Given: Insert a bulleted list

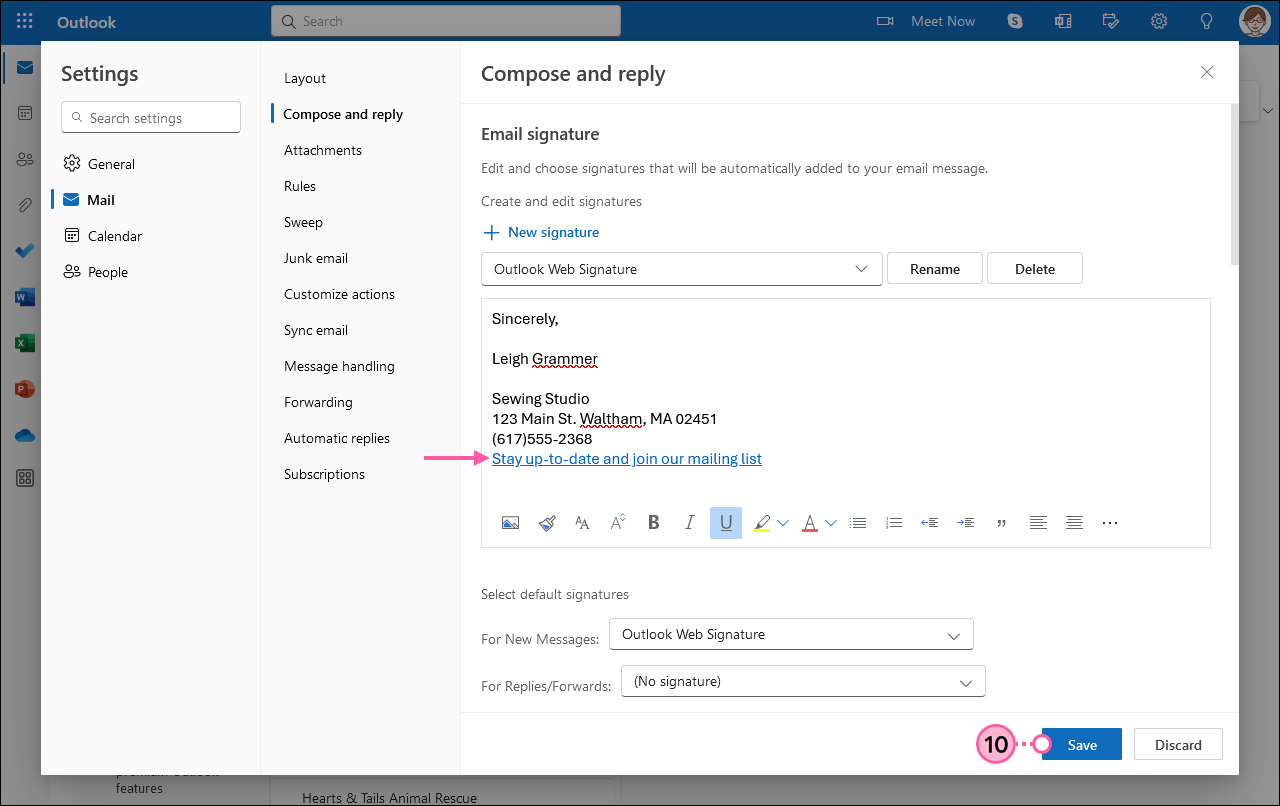Looking at the screenshot, I should [858, 523].
